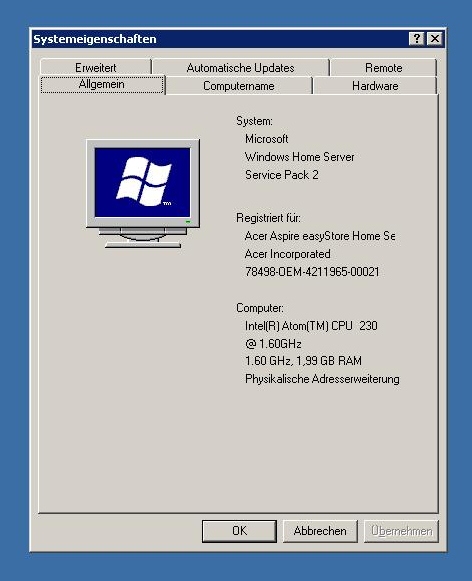Image resolution: width=472 pixels, height=581 pixels.
Task: Click the Physikalische Adresserweiterung text
Action: [322, 379]
